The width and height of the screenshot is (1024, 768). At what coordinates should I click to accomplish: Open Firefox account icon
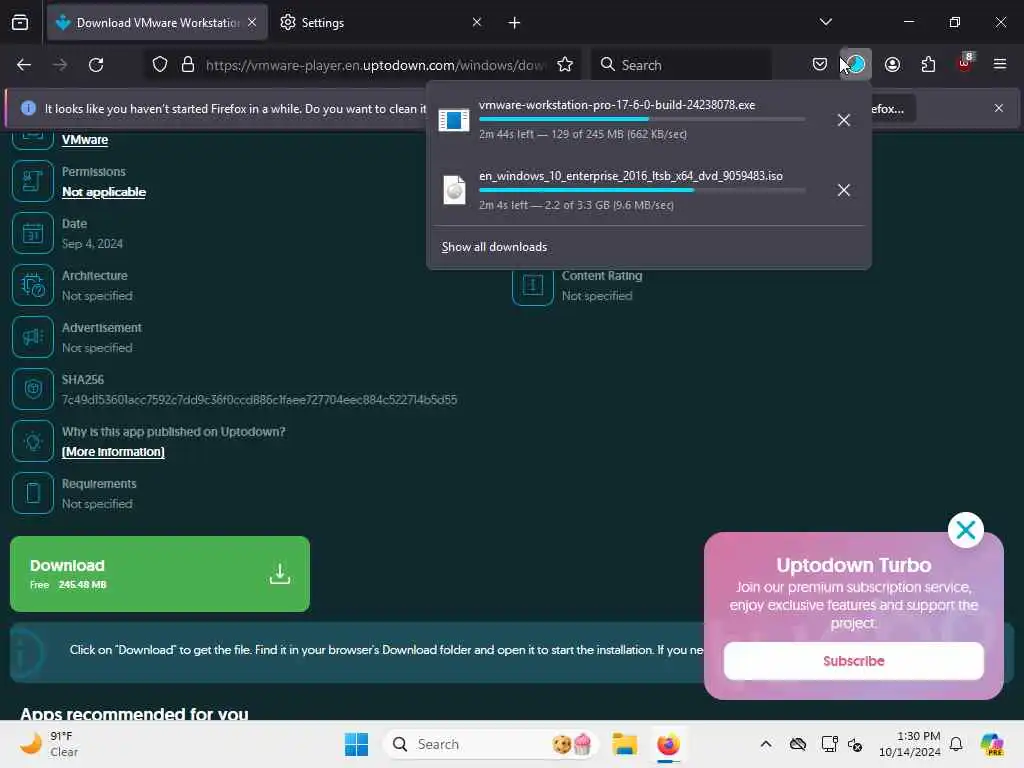click(892, 65)
